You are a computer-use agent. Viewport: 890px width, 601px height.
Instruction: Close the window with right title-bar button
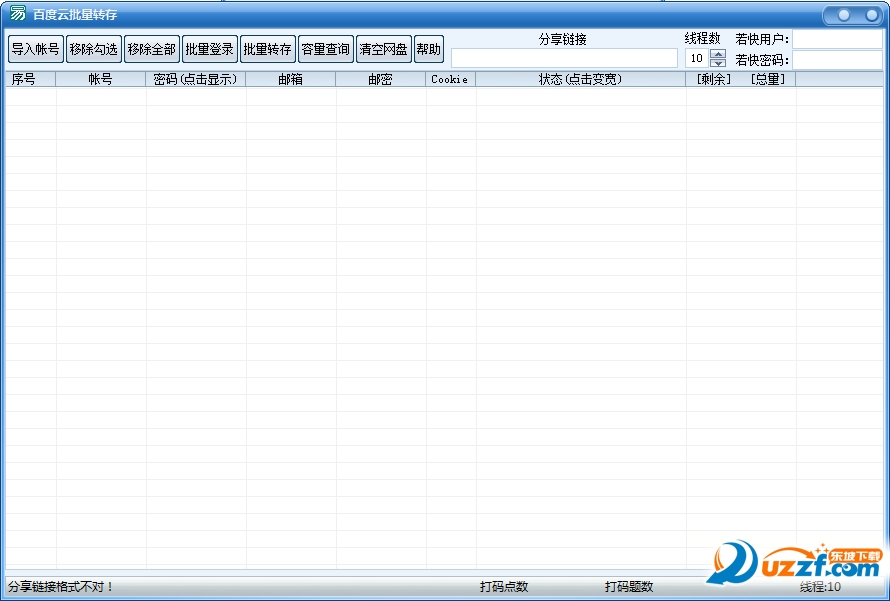(872, 15)
